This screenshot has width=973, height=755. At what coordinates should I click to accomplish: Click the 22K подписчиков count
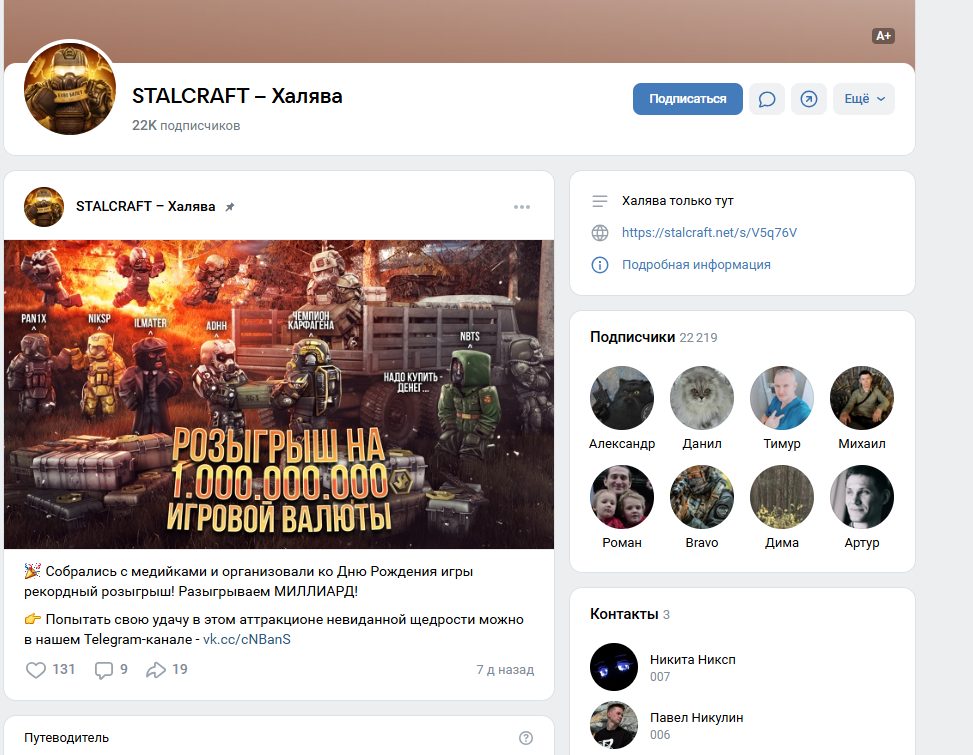coord(186,125)
